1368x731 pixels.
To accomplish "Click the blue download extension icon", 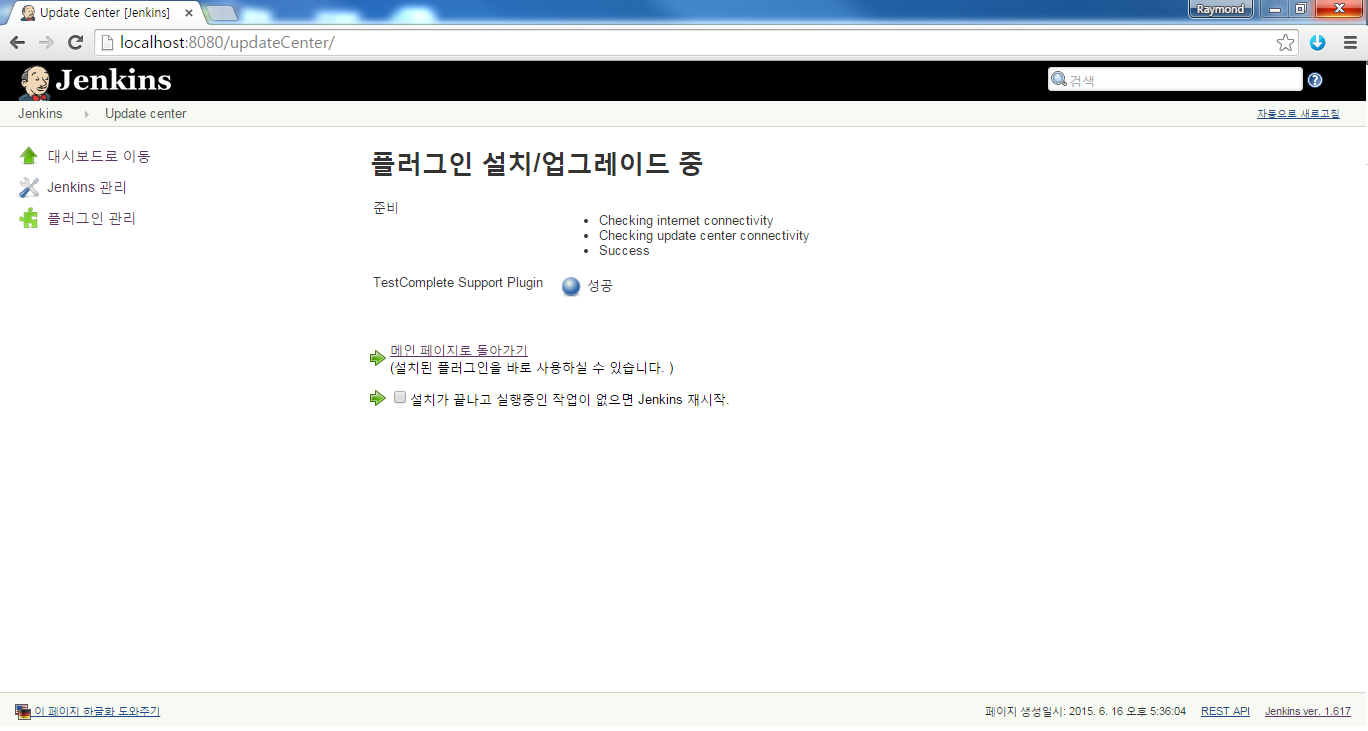I will click(x=1317, y=42).
